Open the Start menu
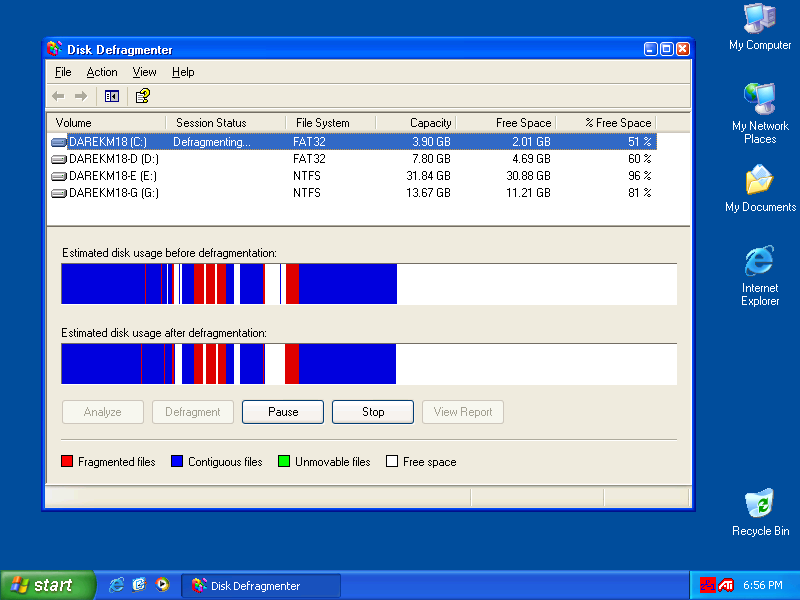The image size is (800, 600). (47, 585)
